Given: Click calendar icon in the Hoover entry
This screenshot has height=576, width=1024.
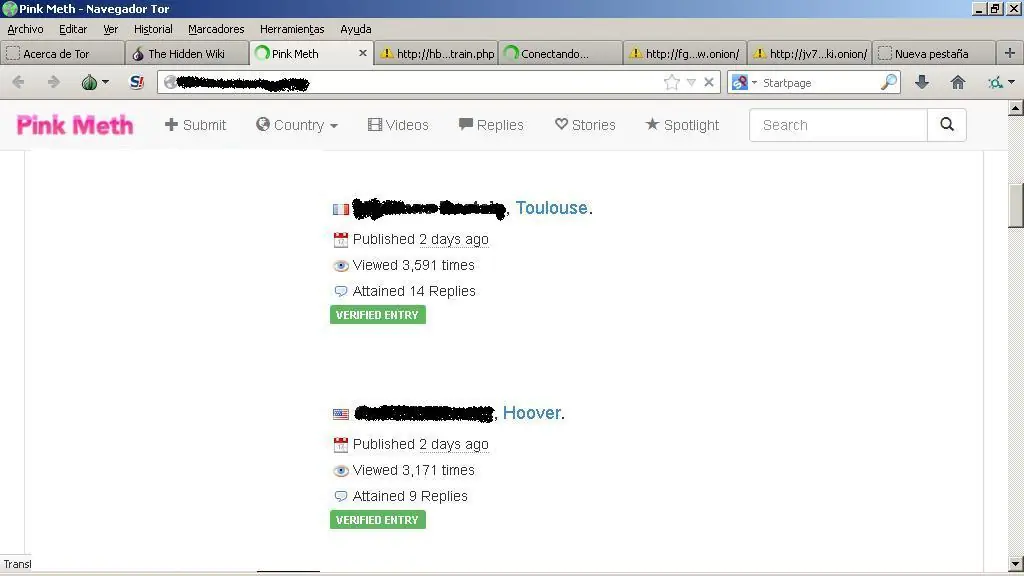Looking at the screenshot, I should [341, 445].
